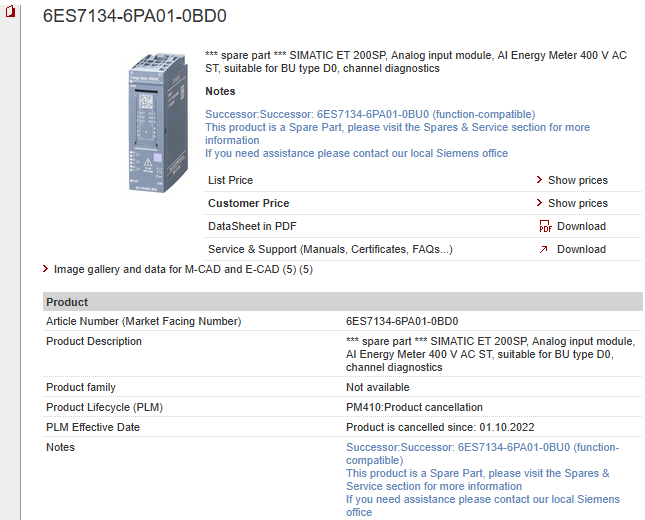Viewport: 645px width, 520px height.
Task: Open Service & Support download link
Action: [x=581, y=249]
